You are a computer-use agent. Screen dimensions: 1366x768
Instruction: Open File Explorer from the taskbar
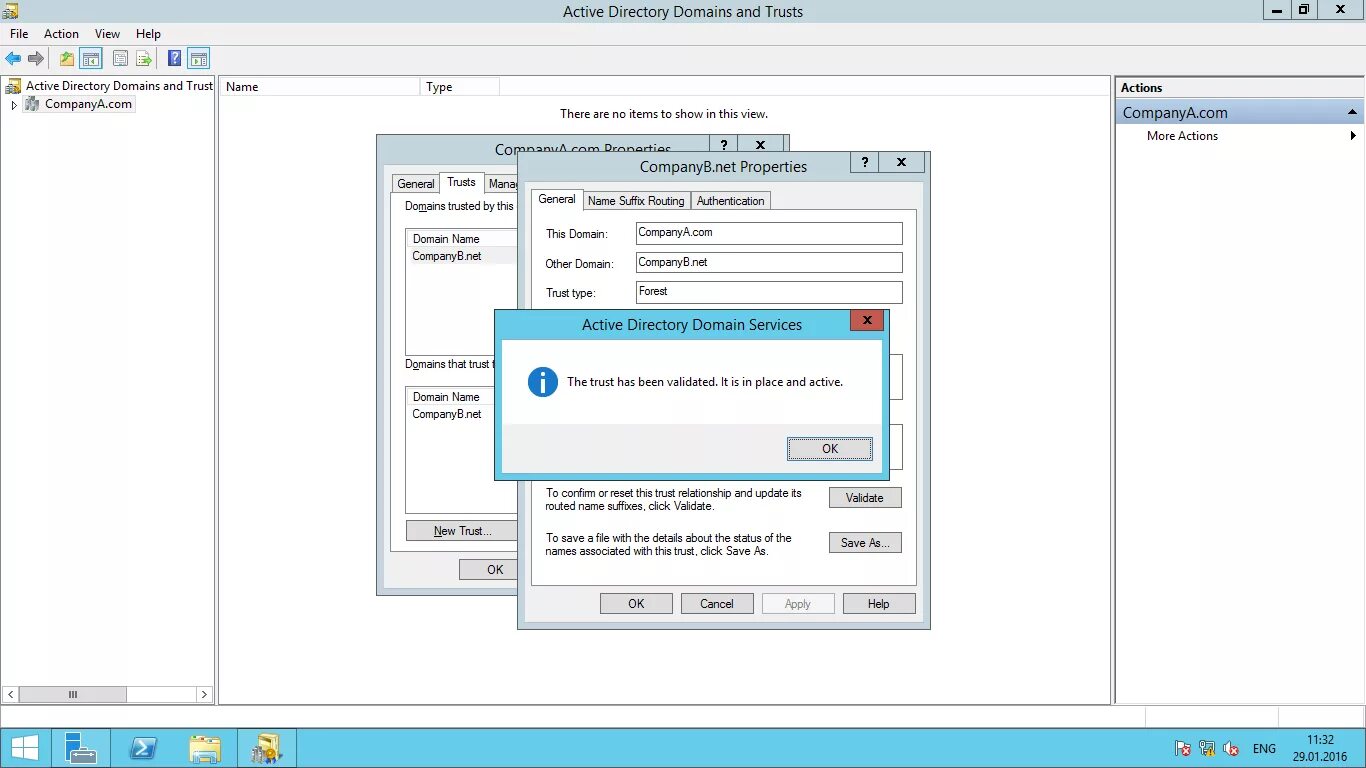pos(205,748)
